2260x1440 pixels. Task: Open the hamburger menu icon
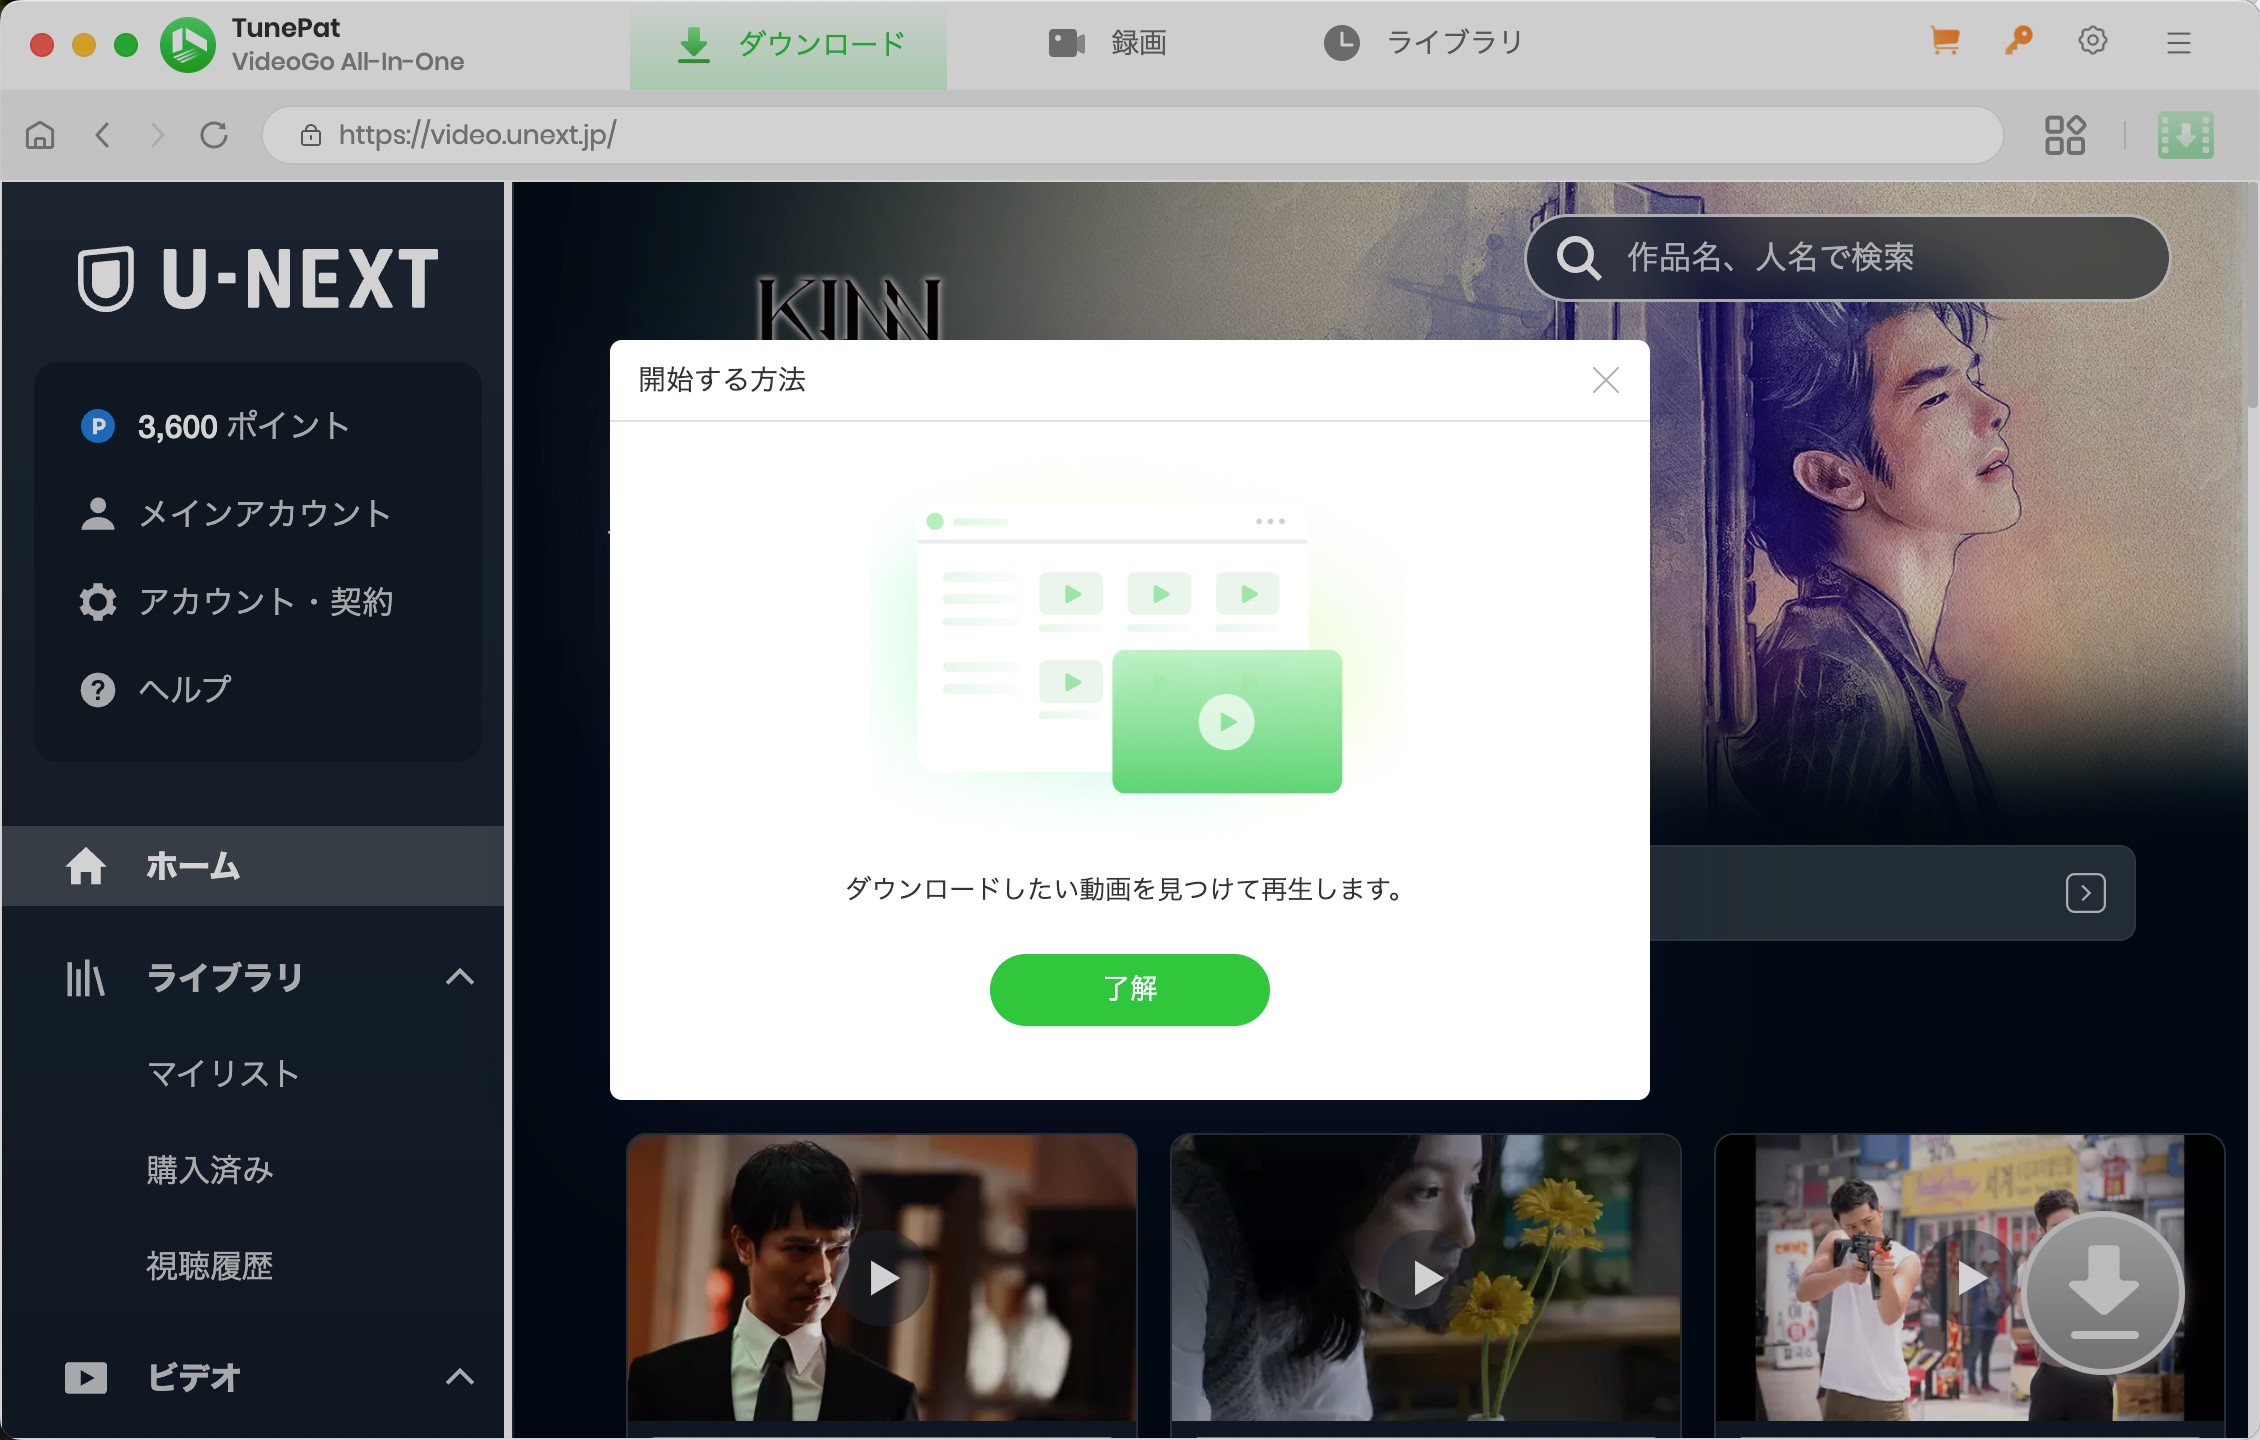(x=2179, y=42)
